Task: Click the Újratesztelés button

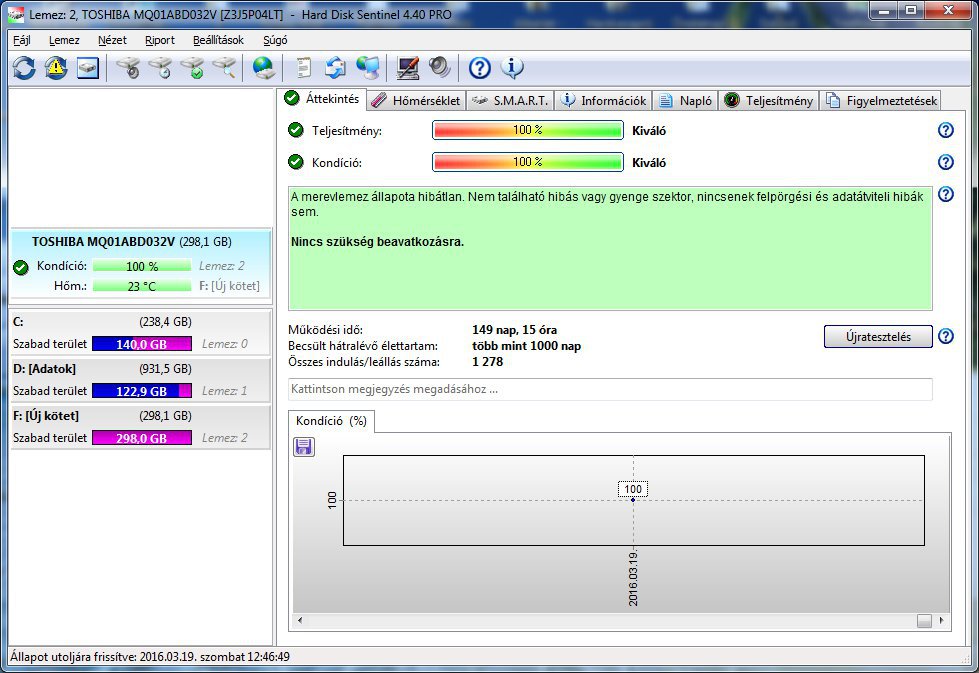Action: pyautogui.click(x=878, y=336)
